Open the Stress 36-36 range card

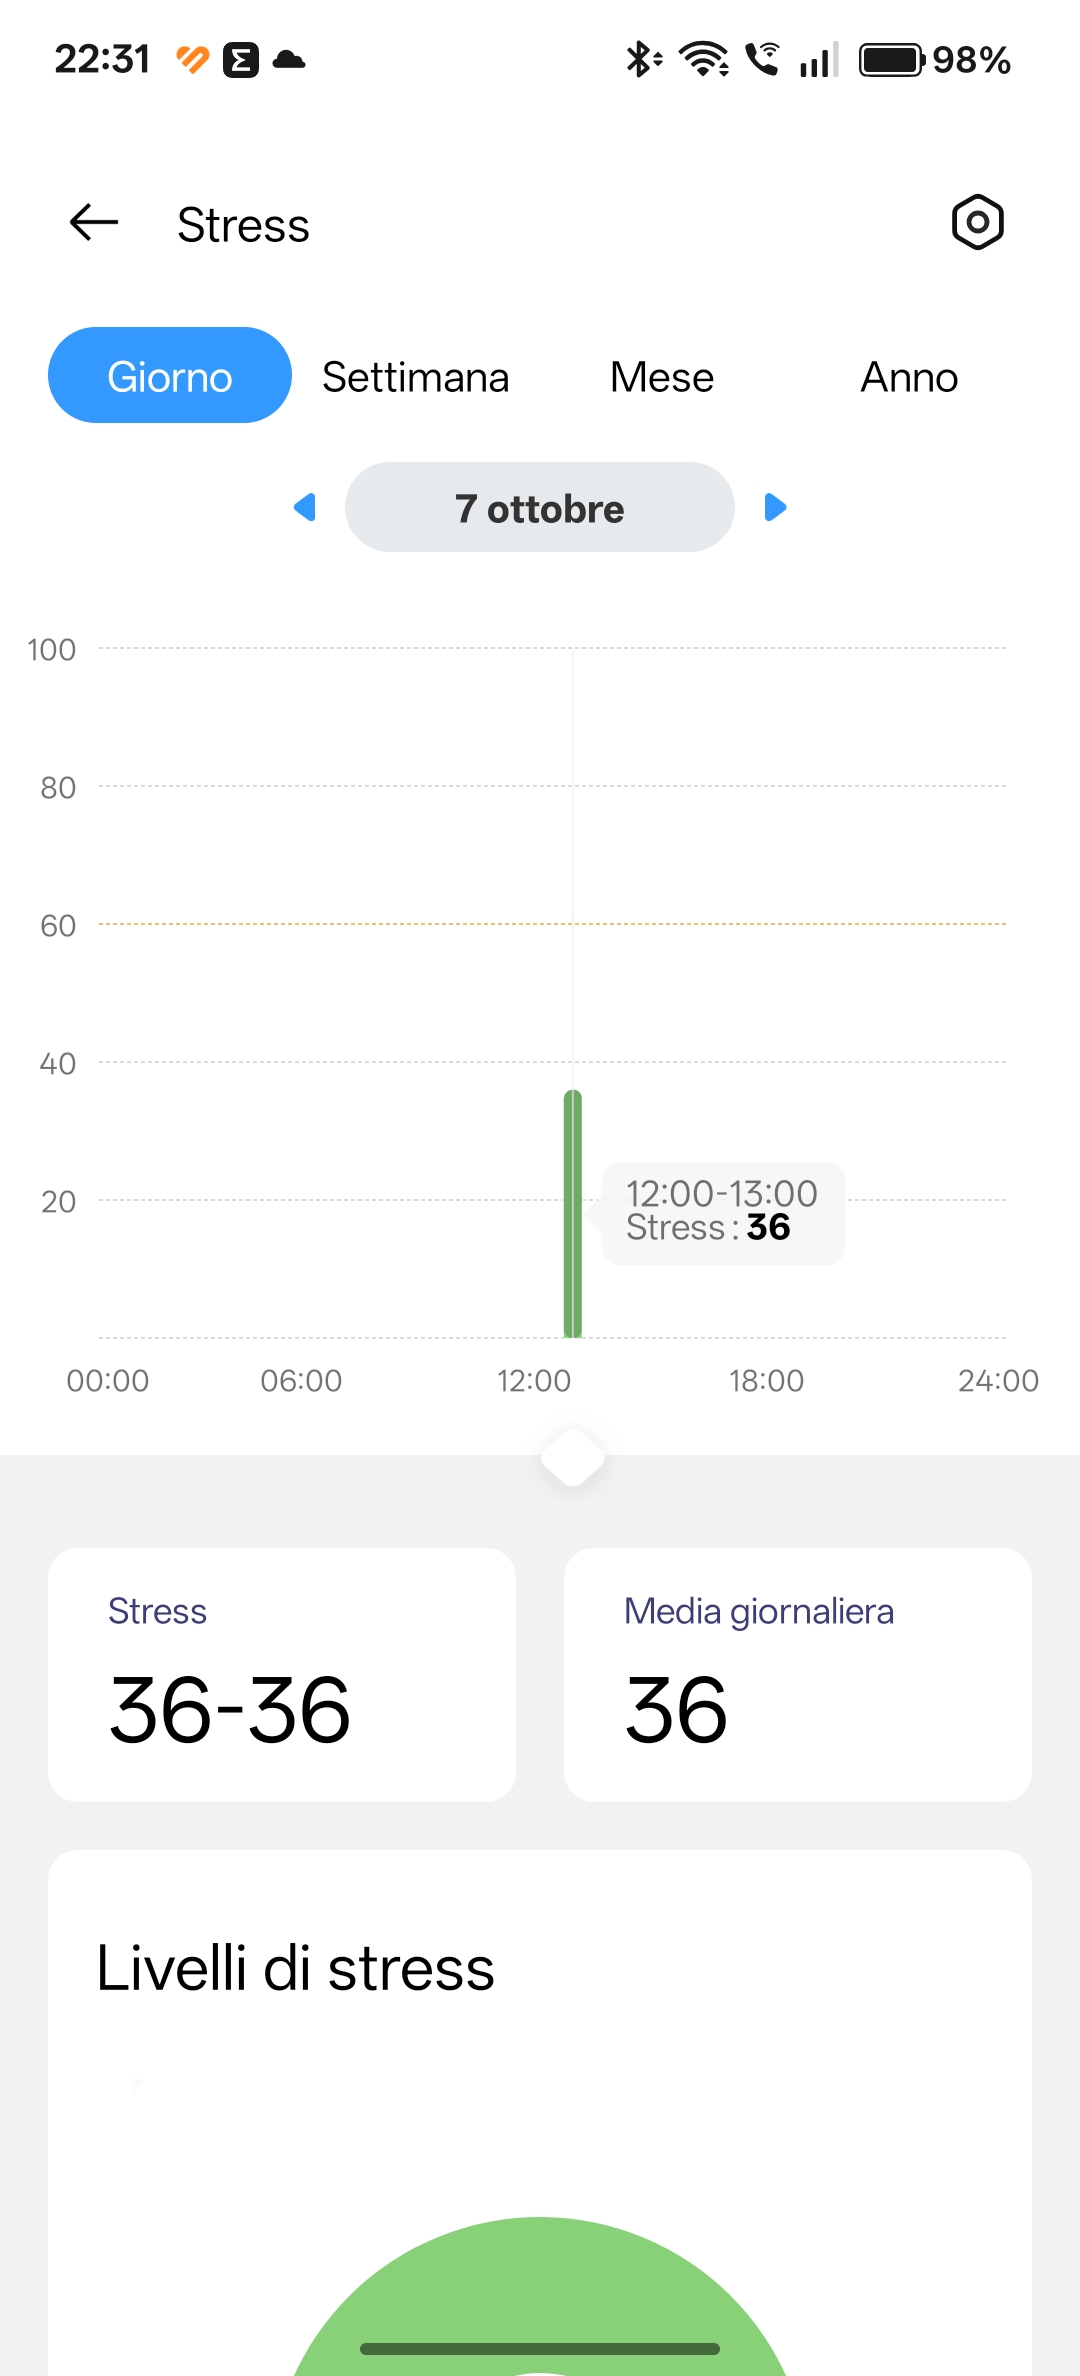(282, 1675)
